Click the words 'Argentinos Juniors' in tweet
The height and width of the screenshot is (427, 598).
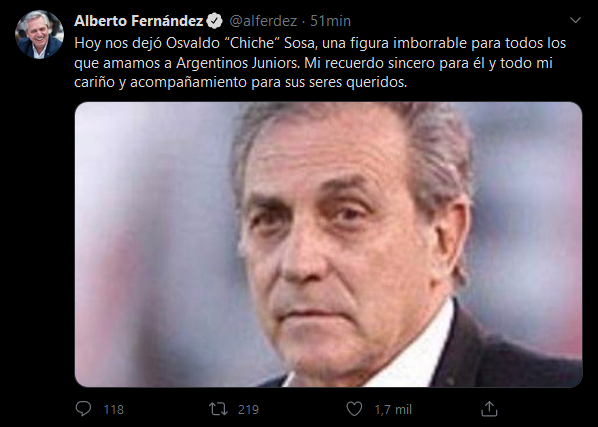[237, 63]
